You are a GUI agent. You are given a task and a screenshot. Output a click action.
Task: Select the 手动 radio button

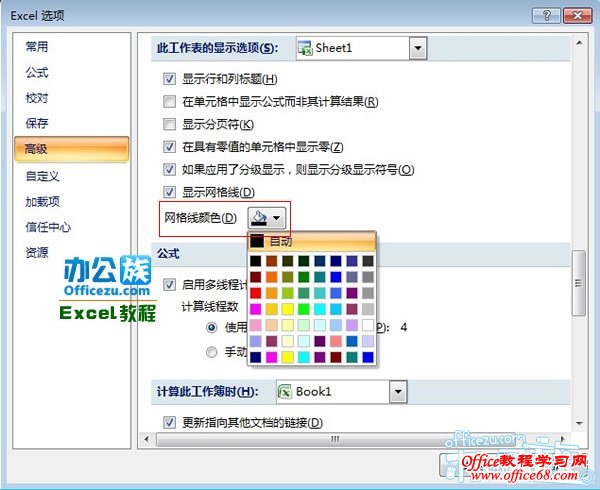point(212,352)
